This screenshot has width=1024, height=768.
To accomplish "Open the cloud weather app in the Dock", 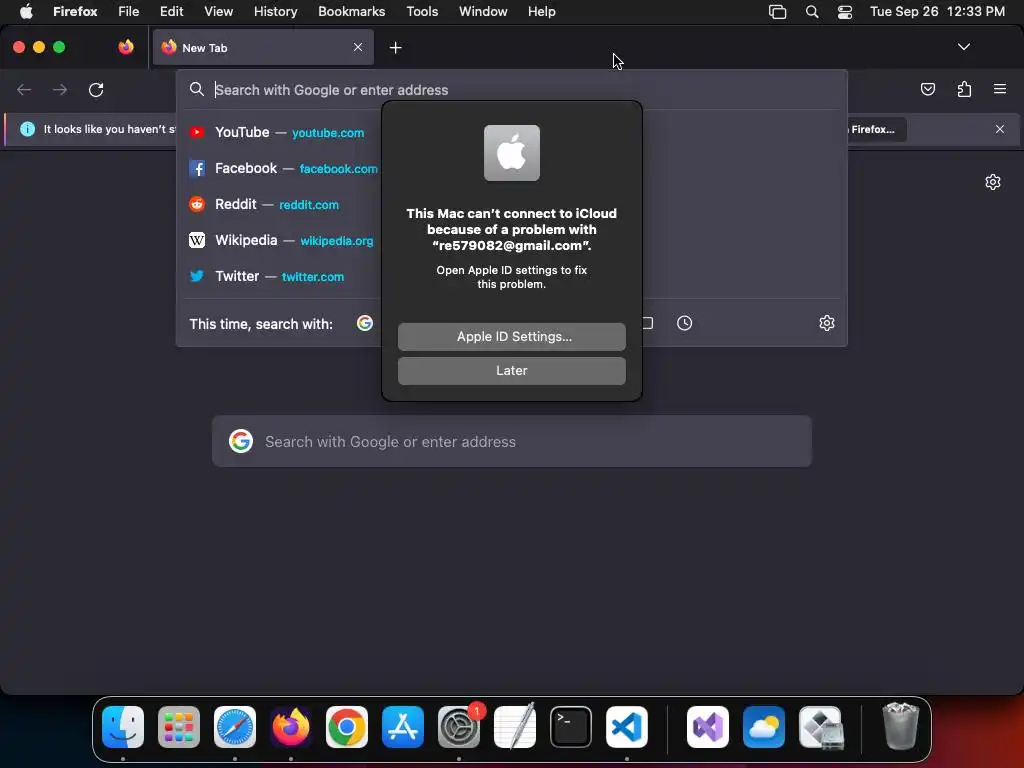I will coord(764,727).
